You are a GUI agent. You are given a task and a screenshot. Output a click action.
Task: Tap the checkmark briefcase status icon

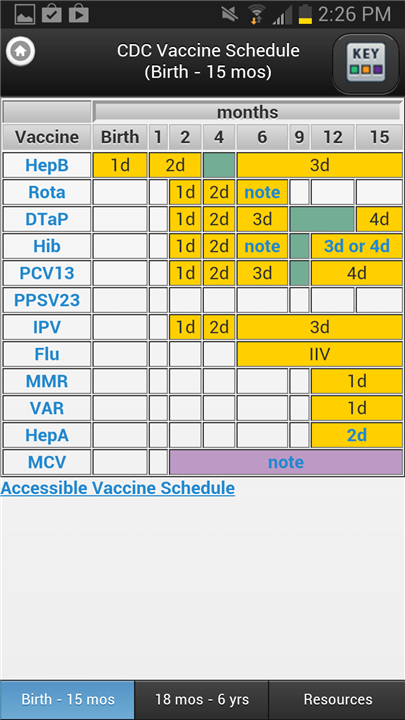coord(51,14)
